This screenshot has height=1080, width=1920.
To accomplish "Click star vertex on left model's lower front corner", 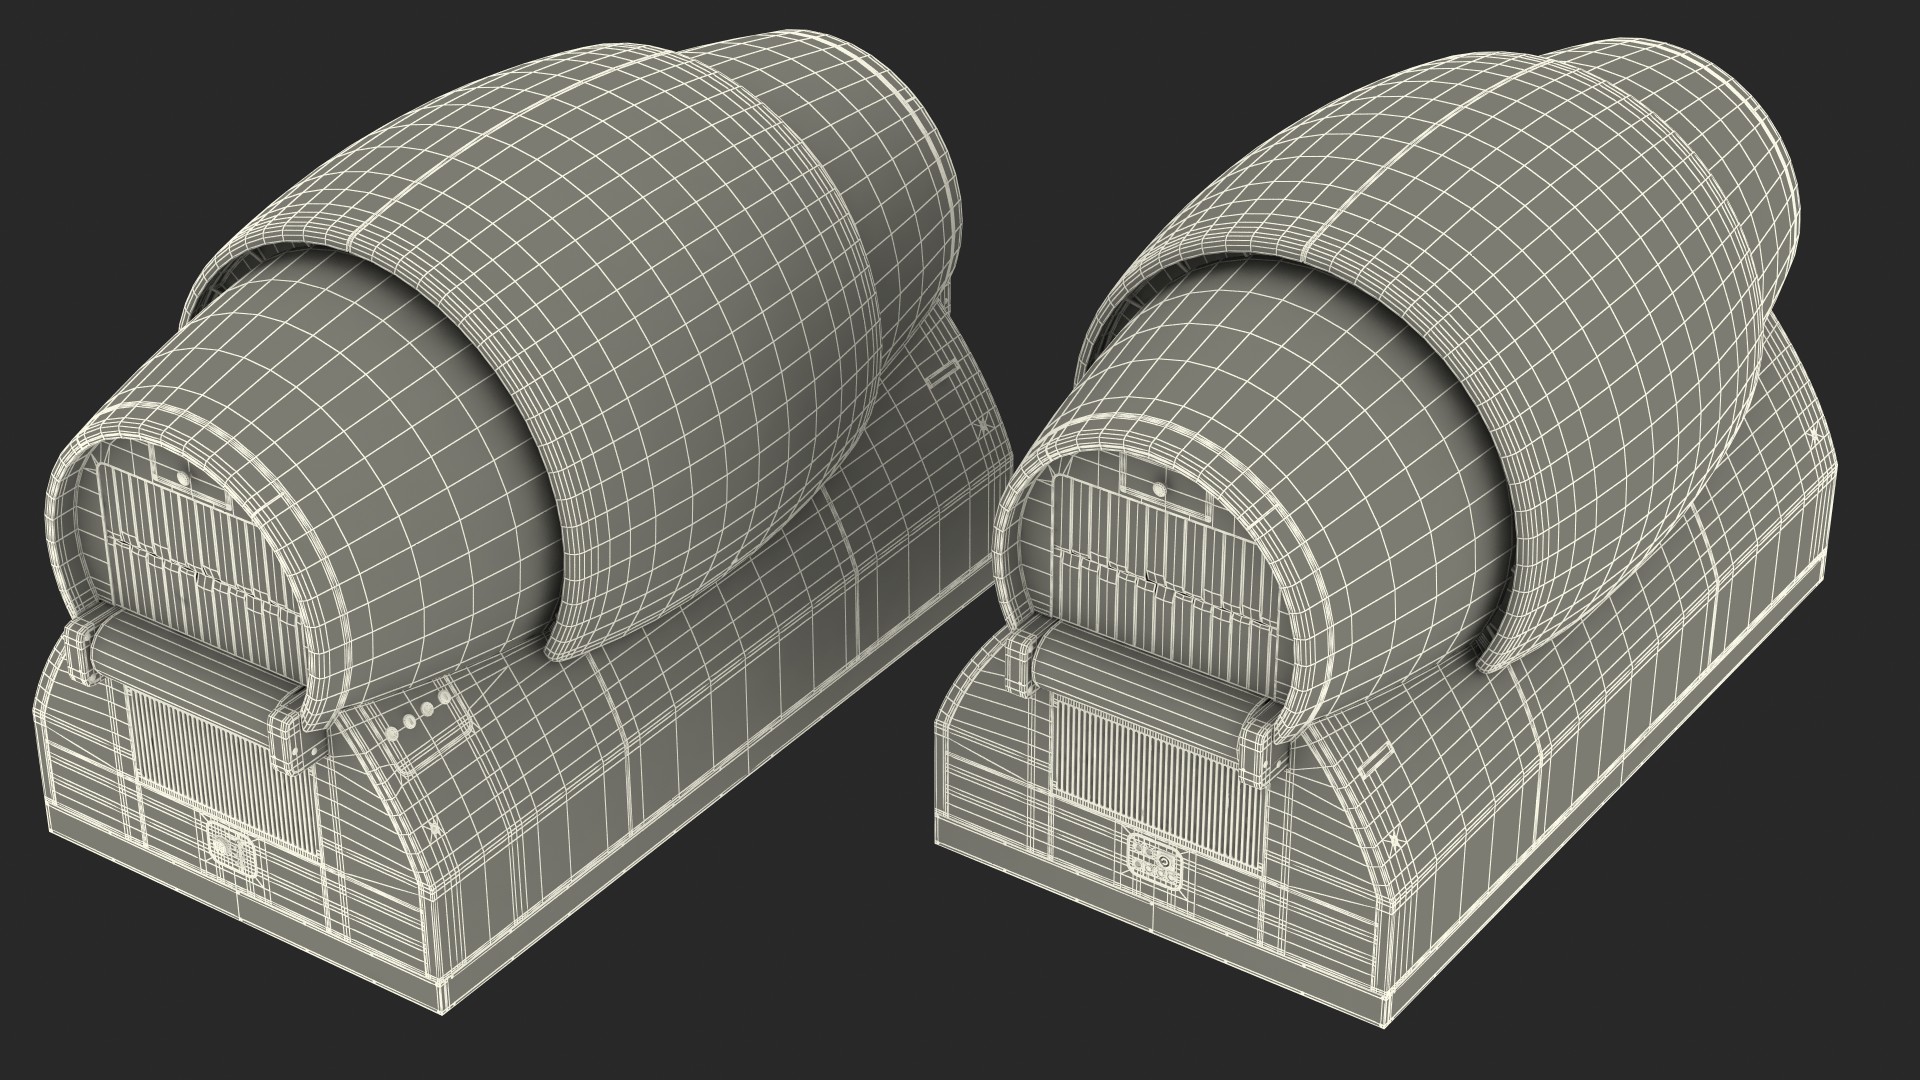I will [435, 827].
